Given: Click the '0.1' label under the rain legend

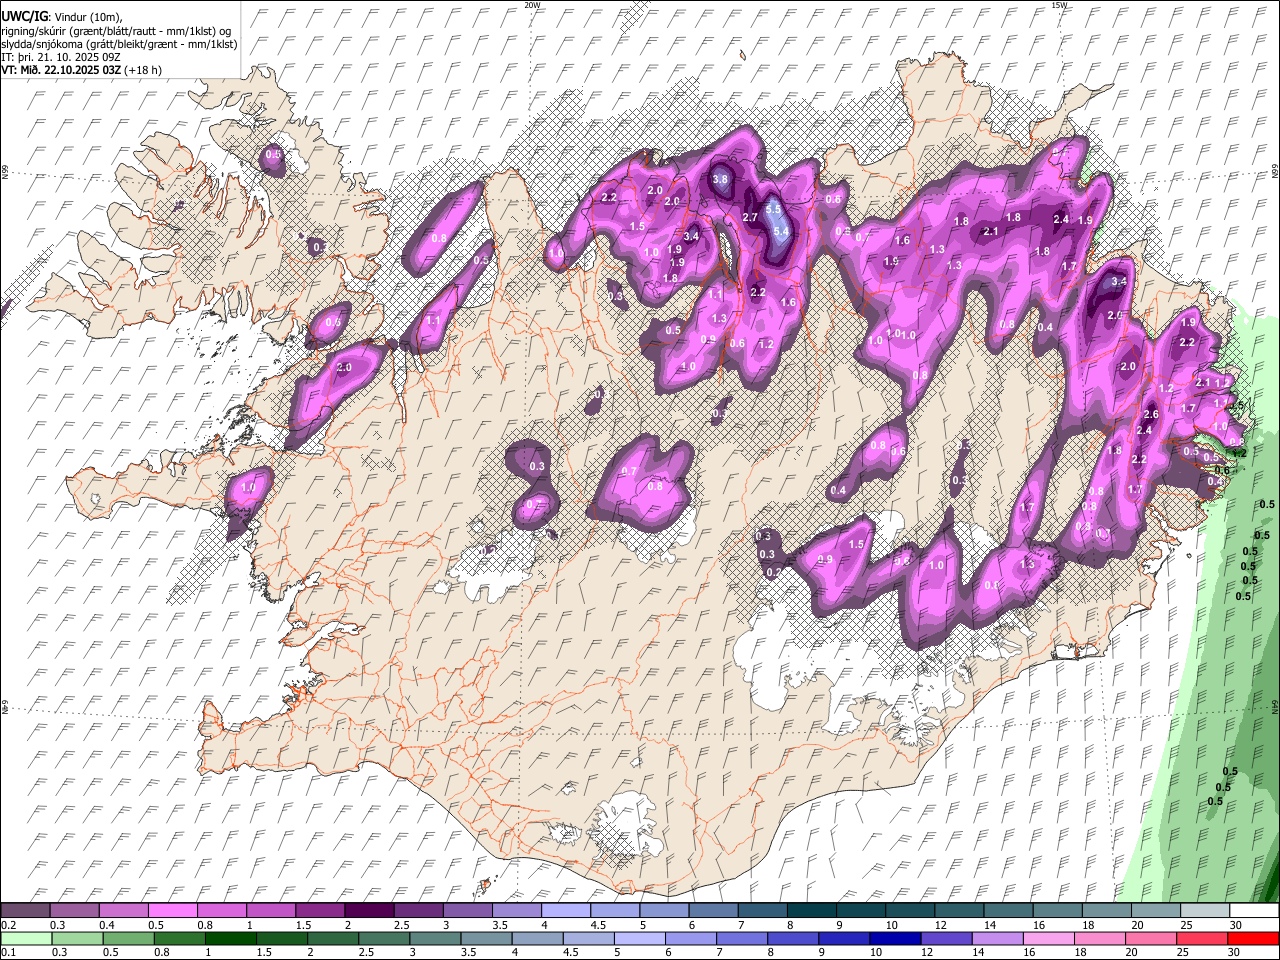Looking at the screenshot, I should (9, 953).
